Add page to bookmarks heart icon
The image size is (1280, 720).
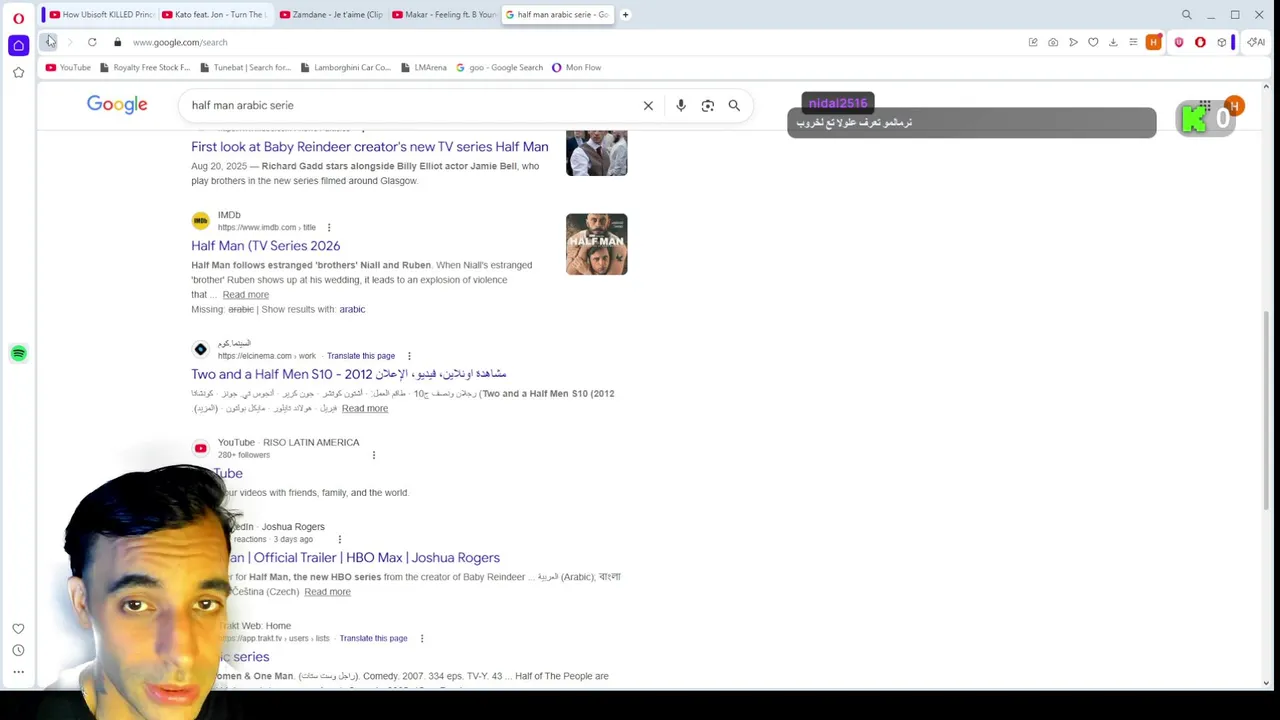coord(1093,42)
